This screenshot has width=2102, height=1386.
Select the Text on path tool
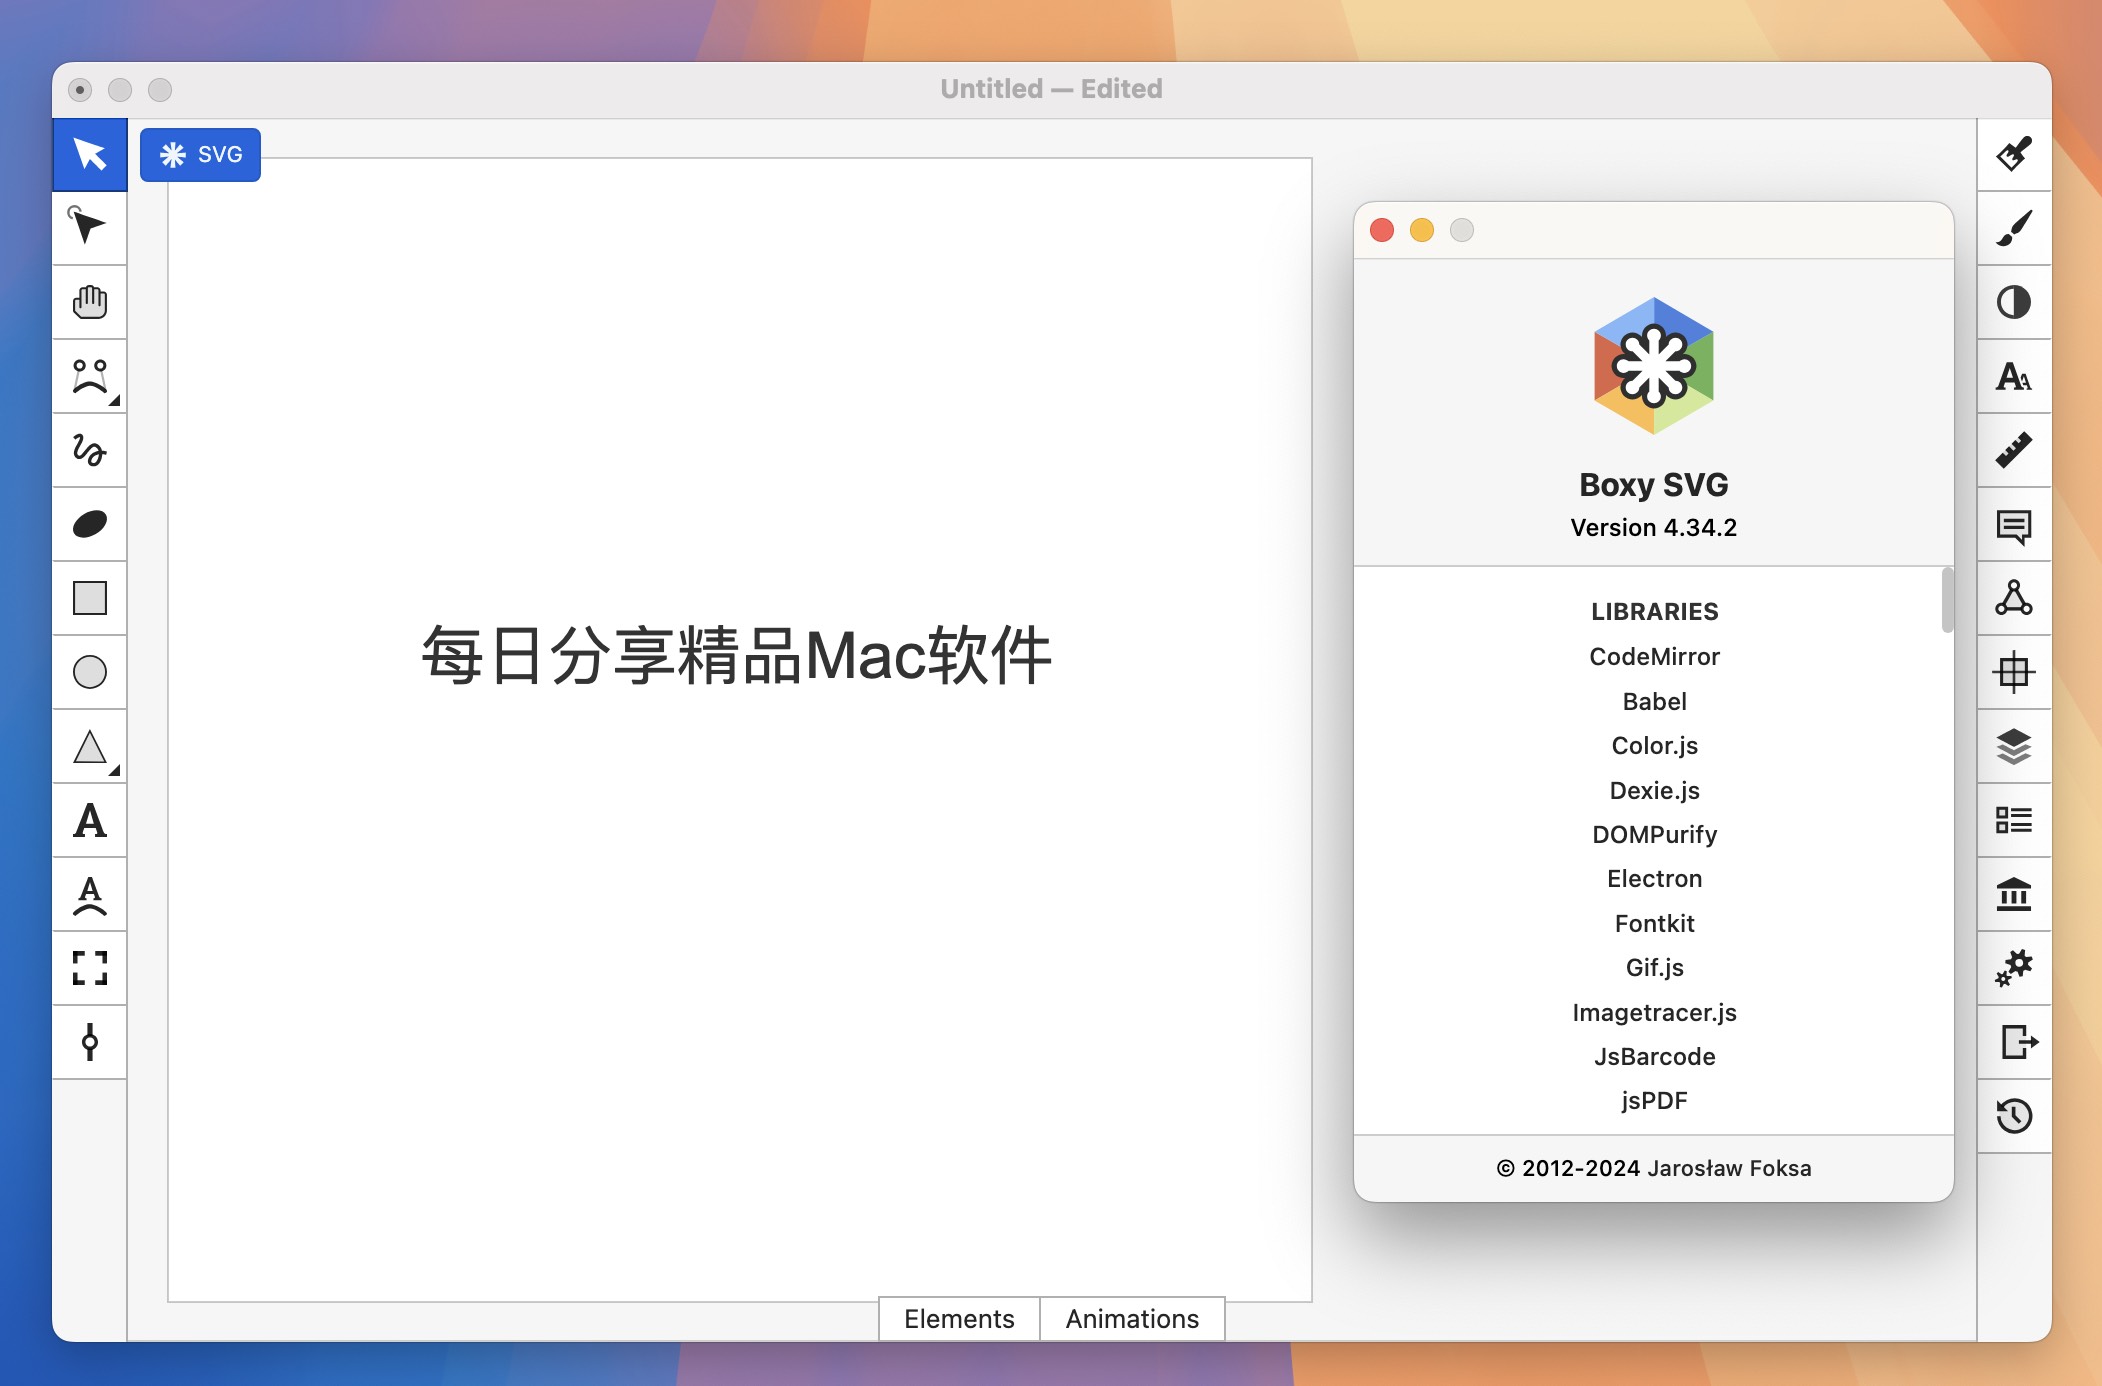pyautogui.click(x=90, y=894)
